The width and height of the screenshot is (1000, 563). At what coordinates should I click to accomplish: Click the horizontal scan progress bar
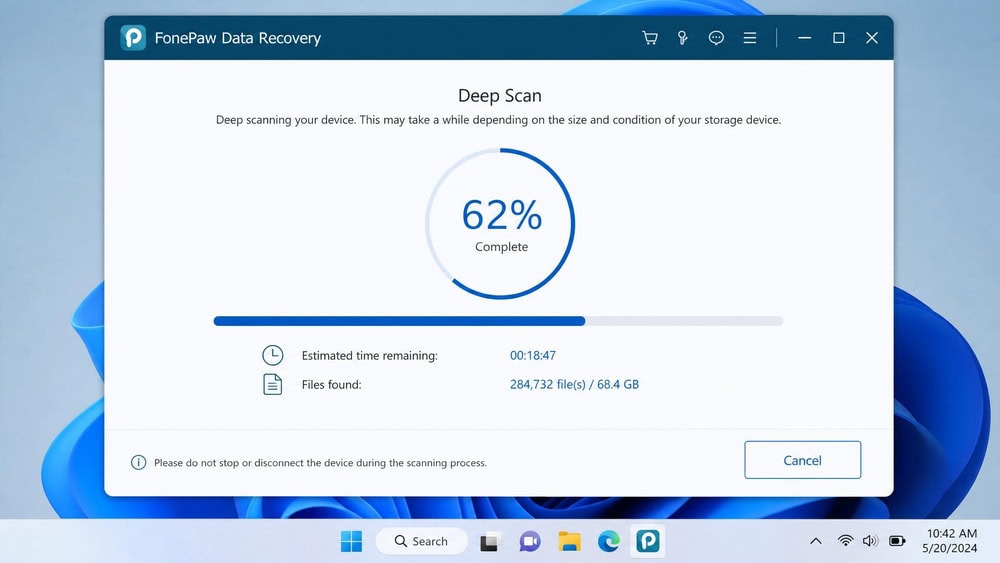[498, 321]
